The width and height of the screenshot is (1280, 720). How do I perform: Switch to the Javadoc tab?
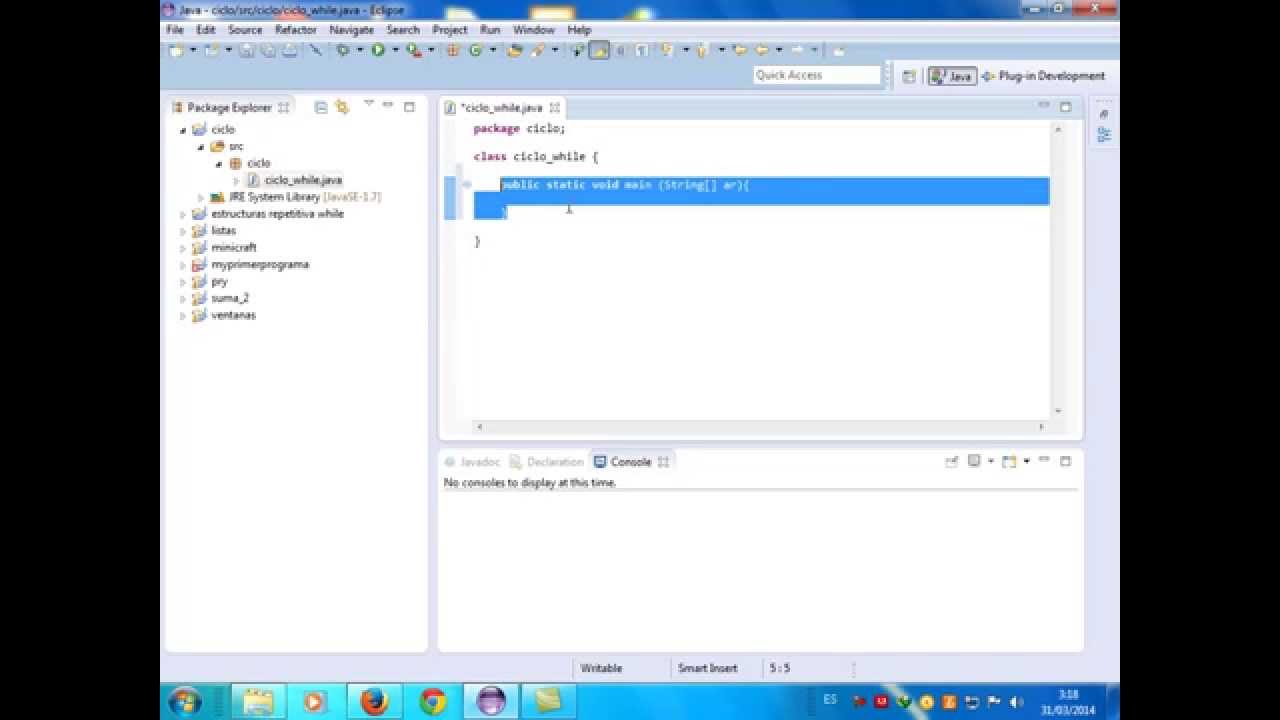[x=472, y=462]
